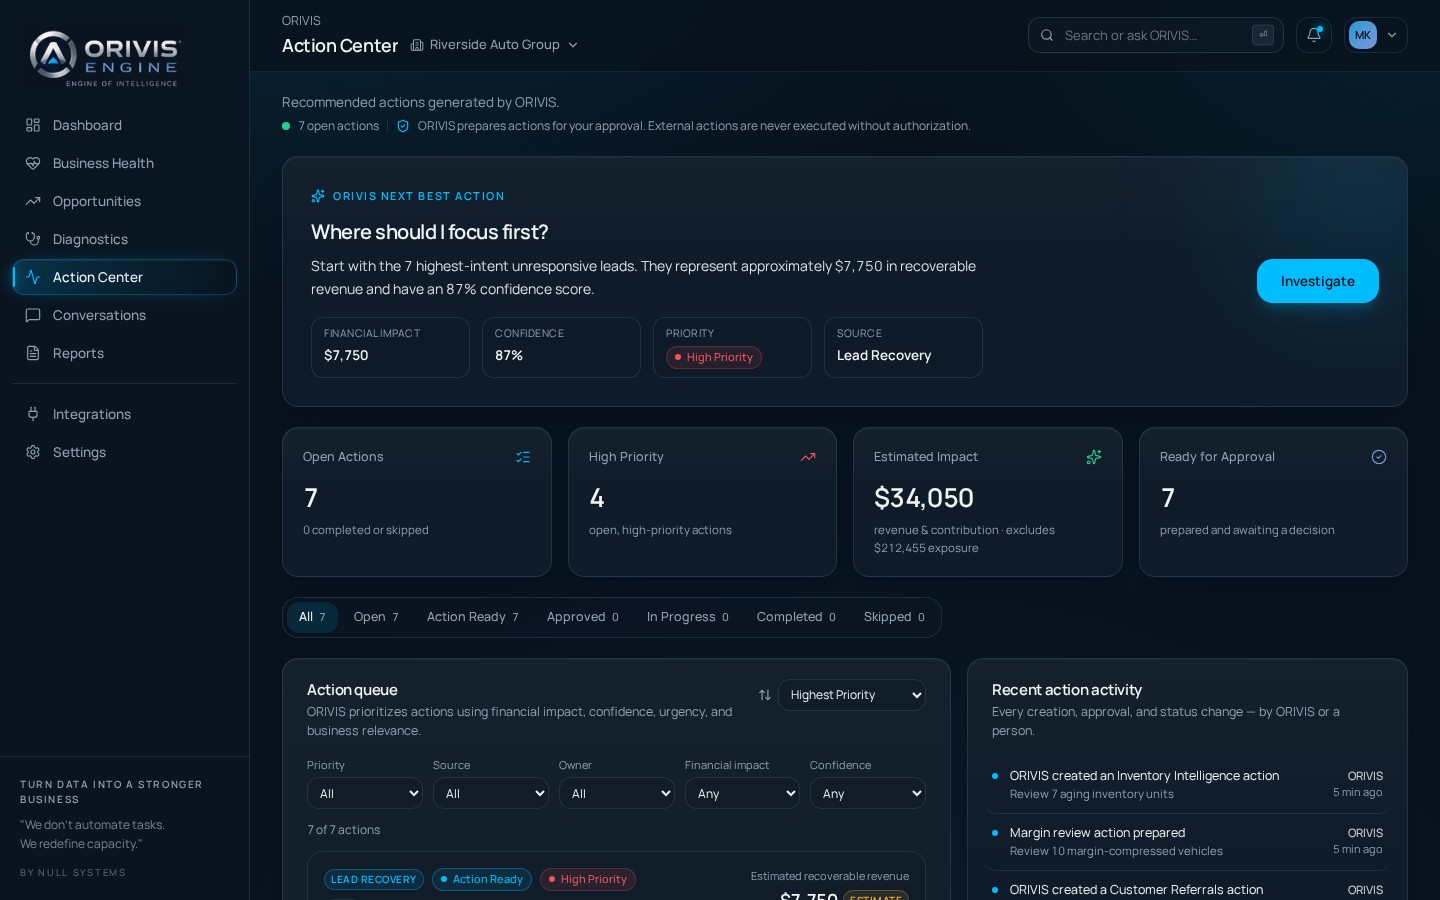Open the Riverside Auto Group switcher

click(494, 45)
